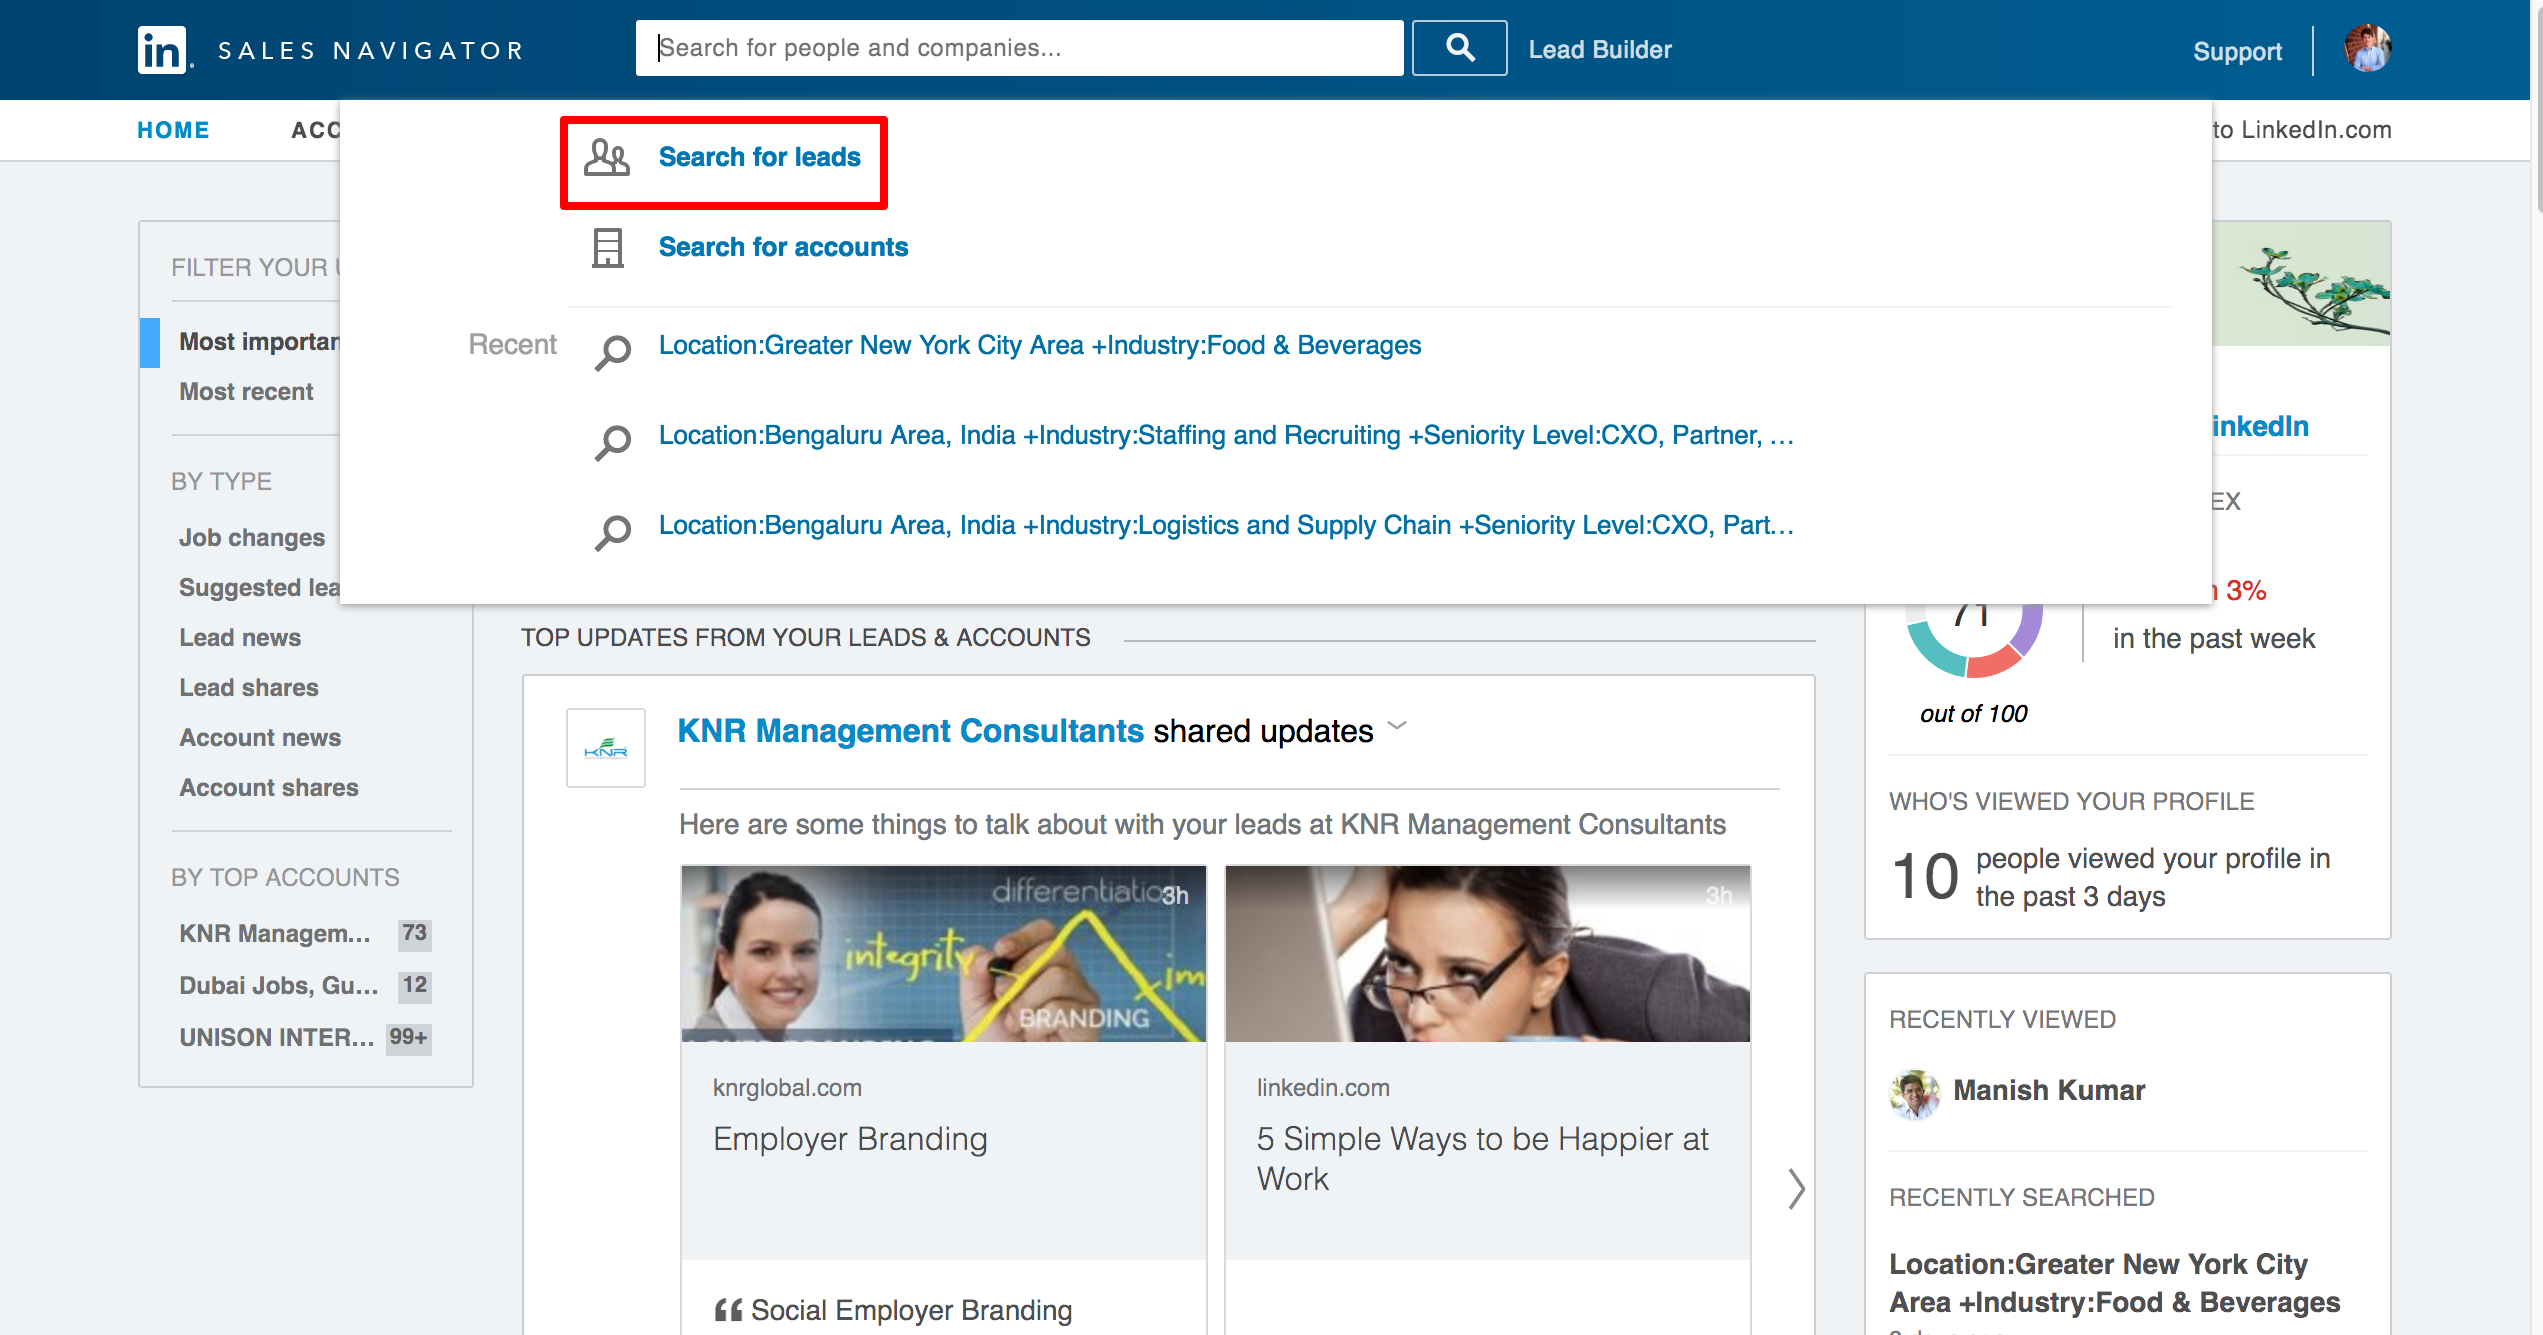
Task: Open the Support menu
Action: pos(2237,51)
